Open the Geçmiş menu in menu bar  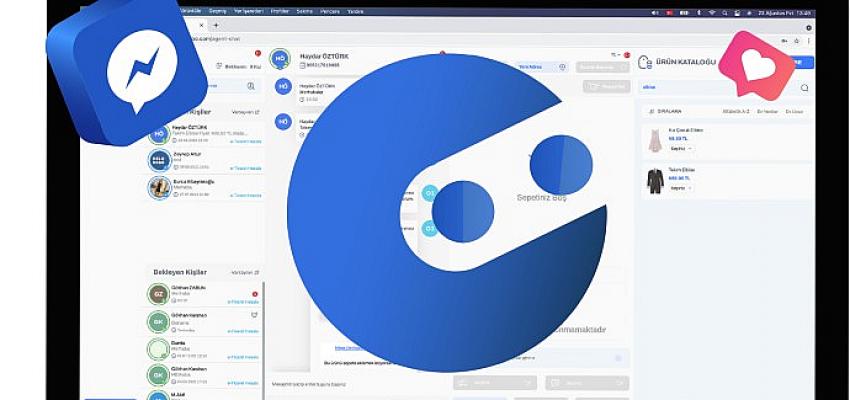tap(217, 11)
